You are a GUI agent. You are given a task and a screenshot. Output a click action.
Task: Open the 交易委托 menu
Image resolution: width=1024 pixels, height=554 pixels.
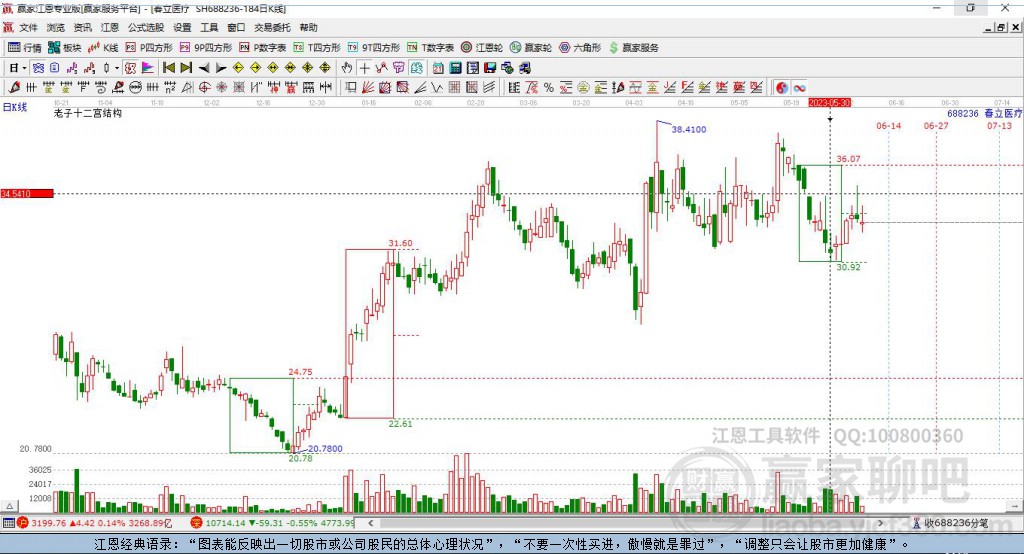pyautogui.click(x=272, y=27)
